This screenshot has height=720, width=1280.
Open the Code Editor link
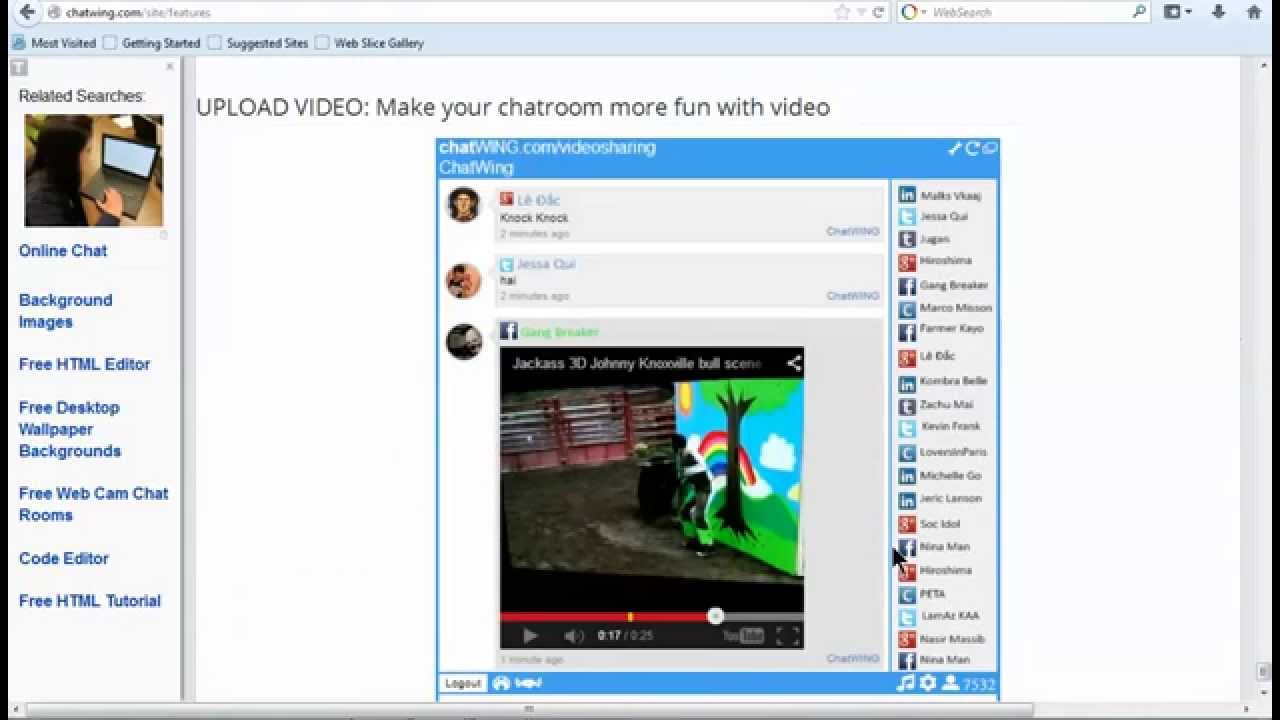64,558
